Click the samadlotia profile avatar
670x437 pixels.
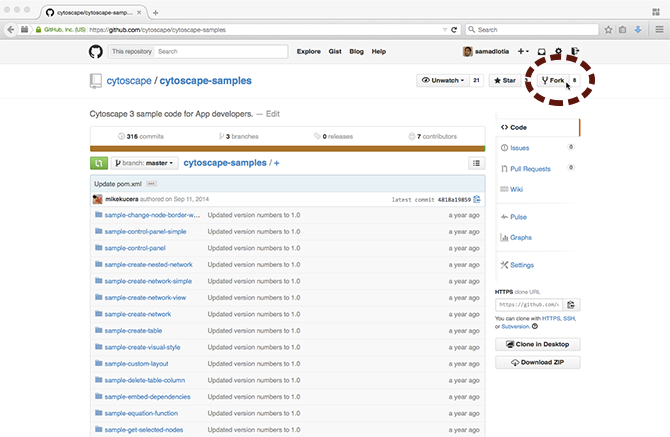click(x=467, y=51)
